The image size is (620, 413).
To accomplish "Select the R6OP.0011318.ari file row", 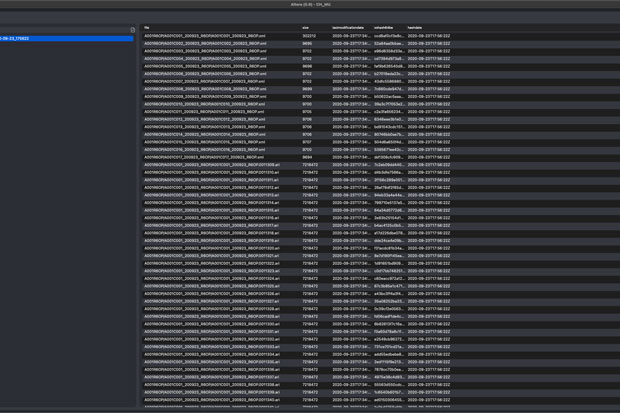I will pos(381,233).
